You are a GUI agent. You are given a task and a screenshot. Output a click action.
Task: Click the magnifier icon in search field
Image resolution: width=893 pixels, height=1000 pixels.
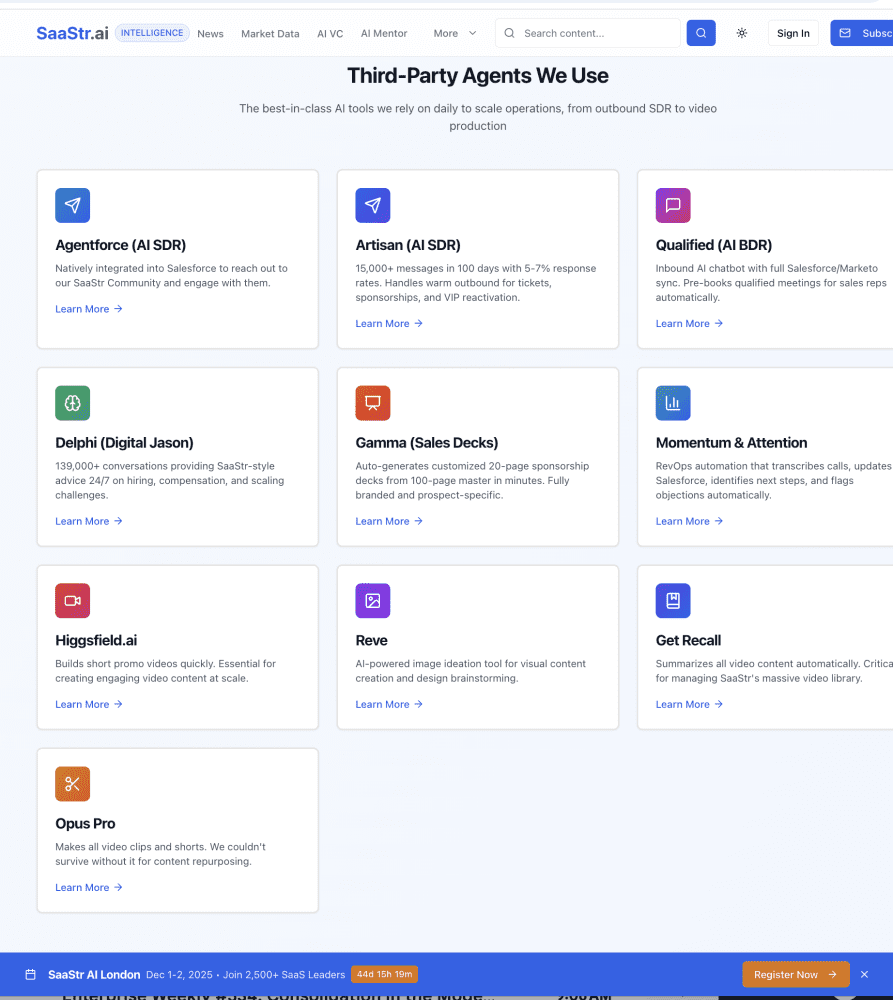(510, 33)
